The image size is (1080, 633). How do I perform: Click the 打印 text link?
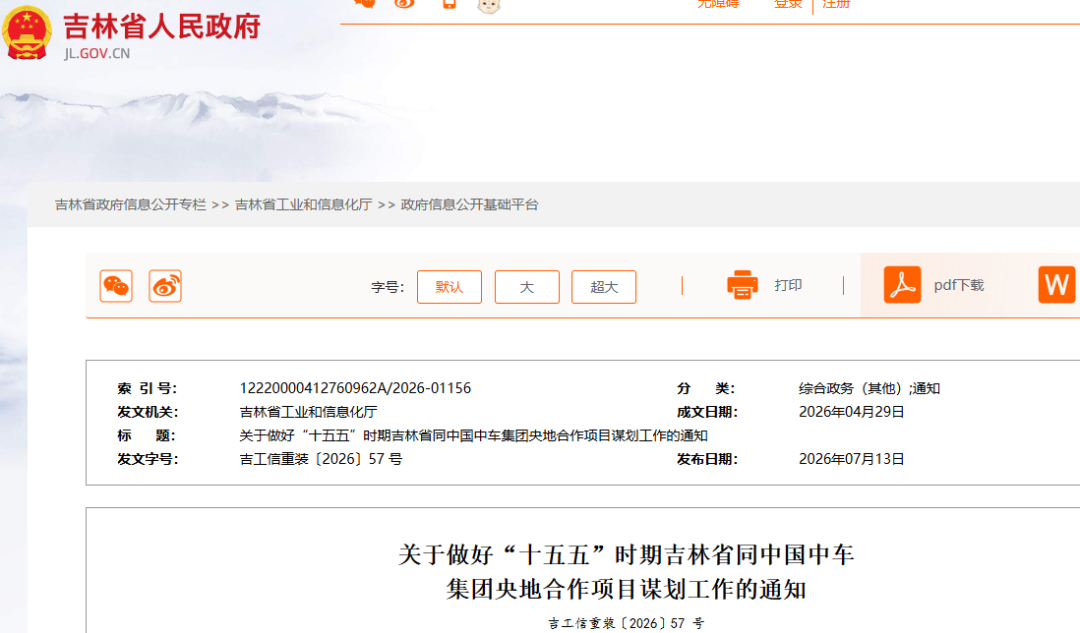(x=788, y=285)
